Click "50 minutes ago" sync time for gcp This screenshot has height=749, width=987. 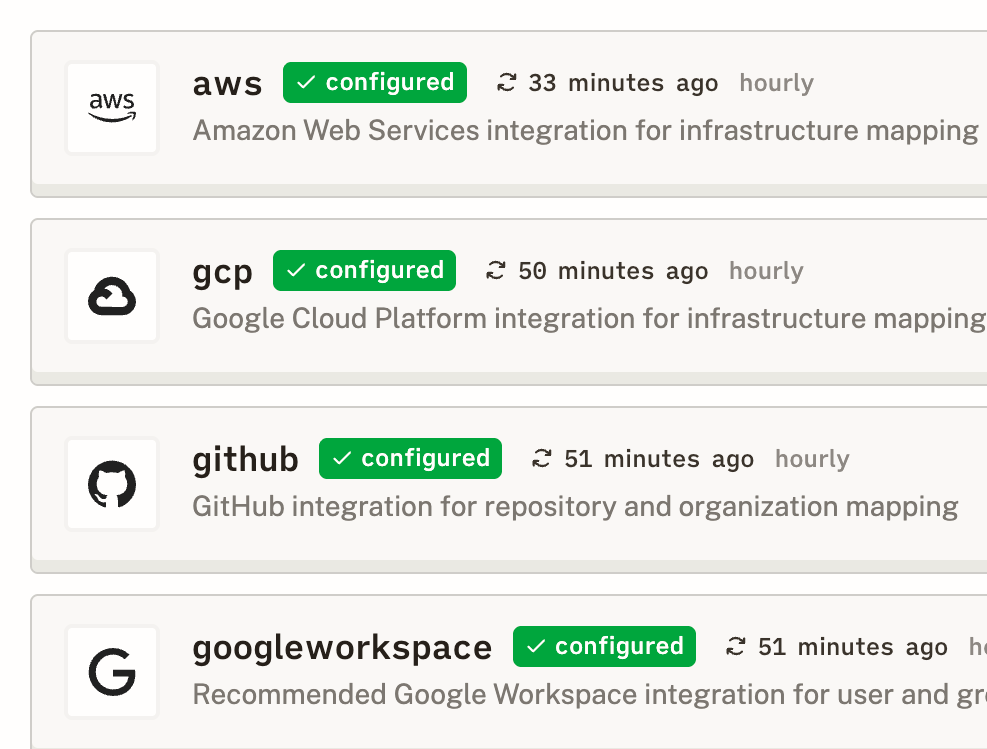(x=613, y=271)
